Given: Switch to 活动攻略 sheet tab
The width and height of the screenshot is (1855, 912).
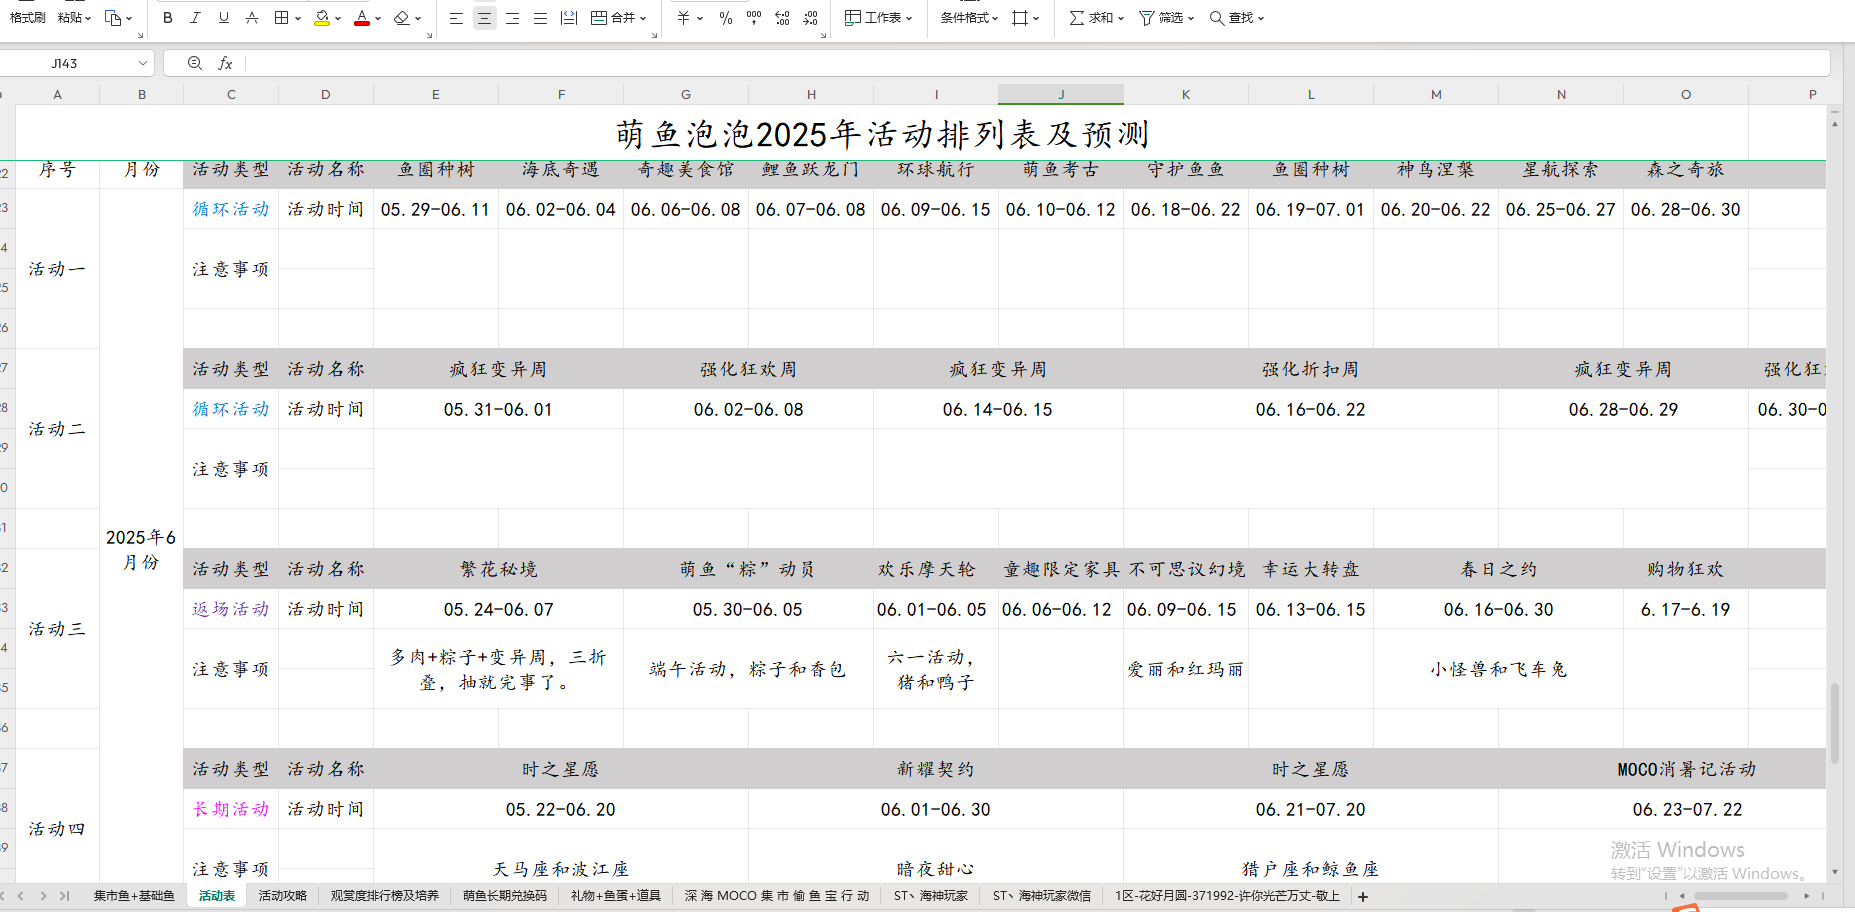Looking at the screenshot, I should pyautogui.click(x=282, y=896).
